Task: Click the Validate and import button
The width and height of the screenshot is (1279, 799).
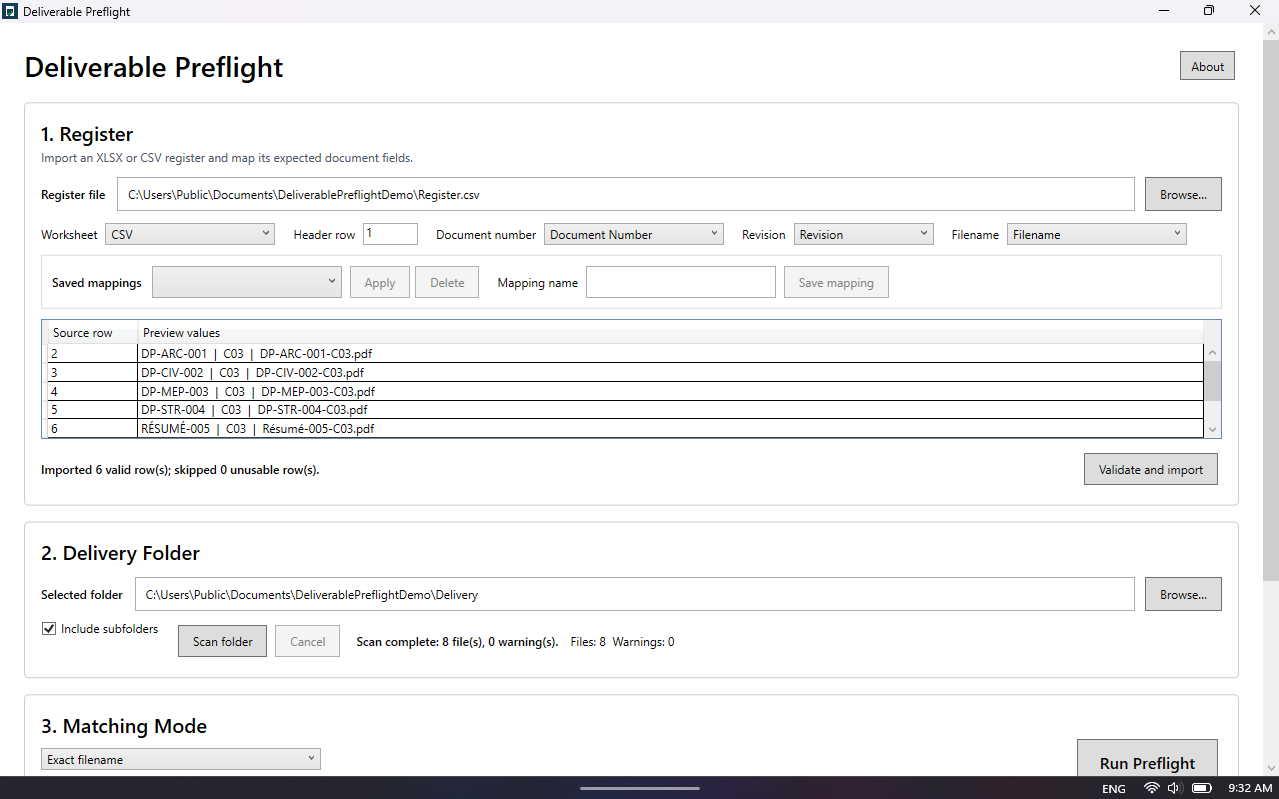Action: pos(1151,469)
